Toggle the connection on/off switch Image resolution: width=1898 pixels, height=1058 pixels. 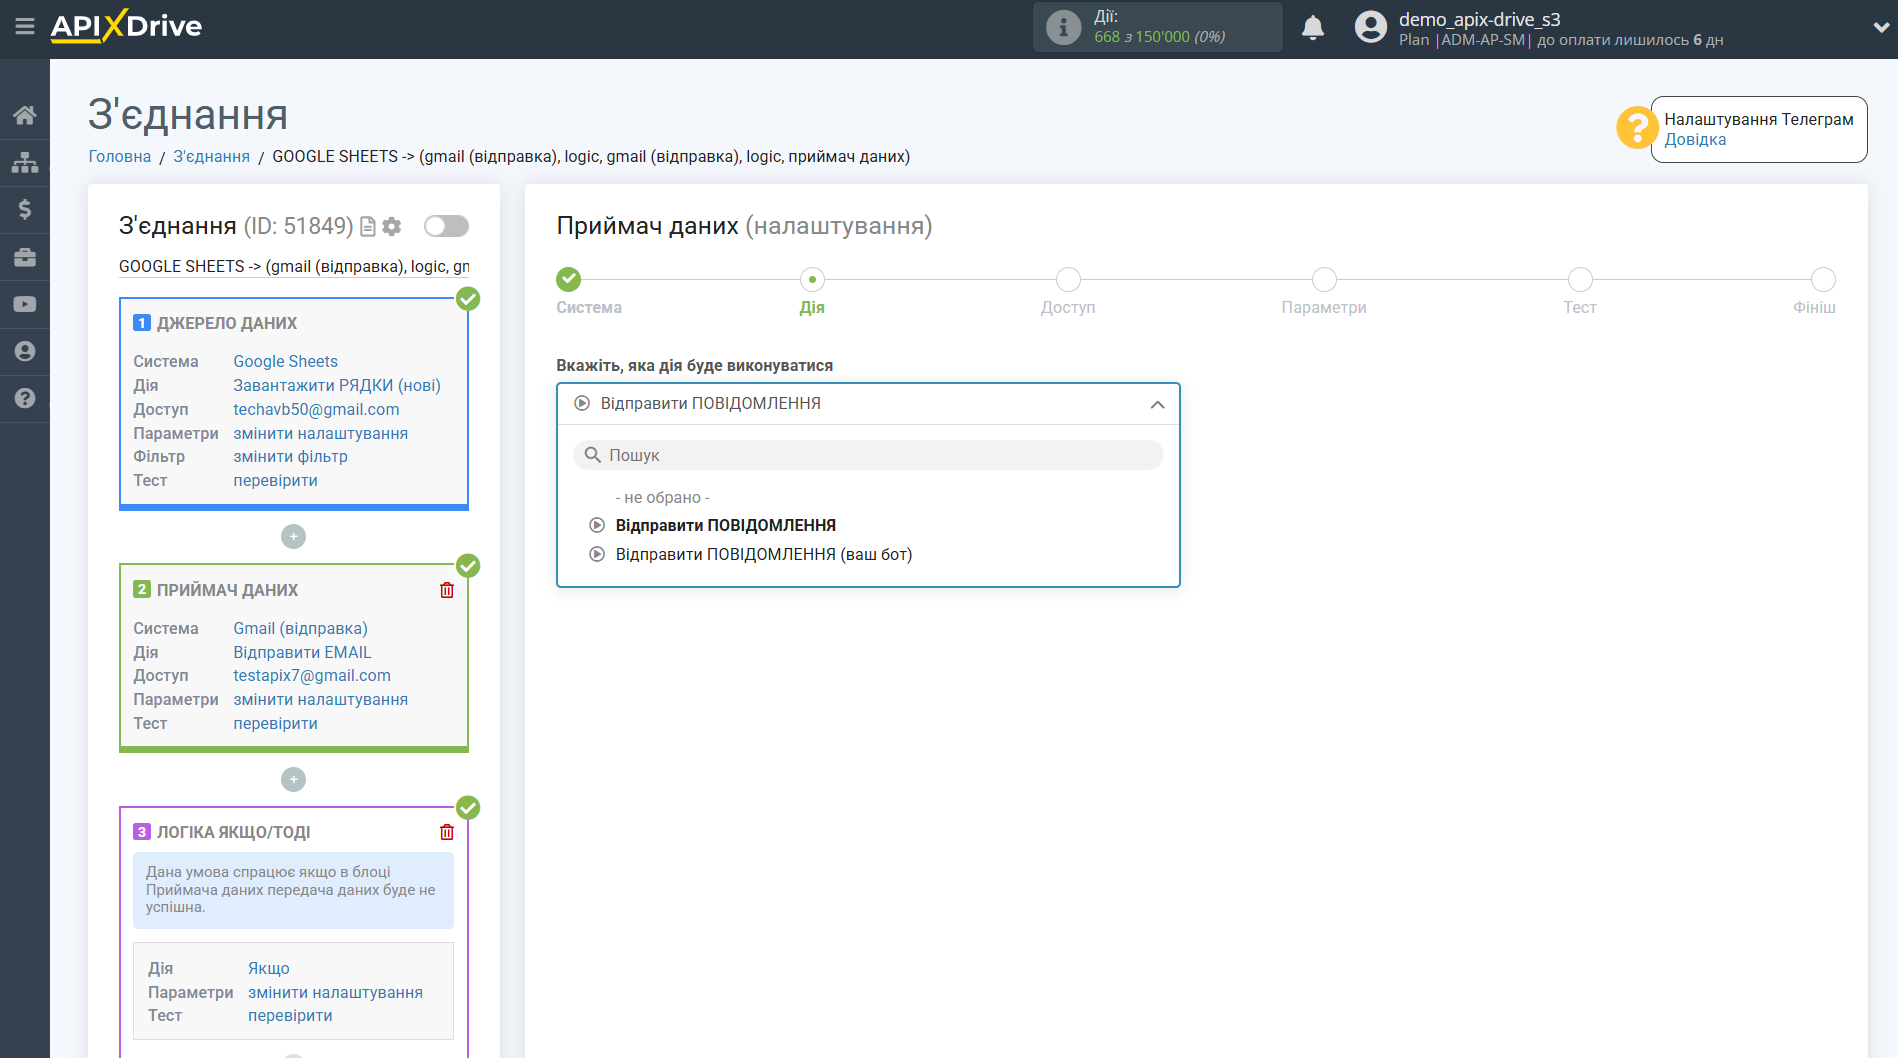click(446, 226)
